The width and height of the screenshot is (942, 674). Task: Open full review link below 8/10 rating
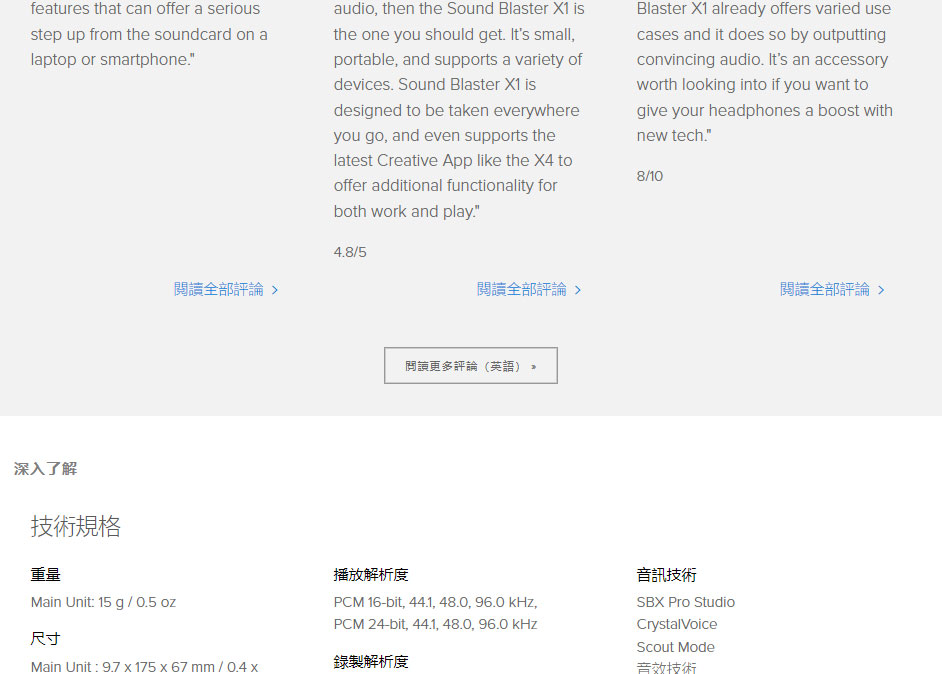832,290
